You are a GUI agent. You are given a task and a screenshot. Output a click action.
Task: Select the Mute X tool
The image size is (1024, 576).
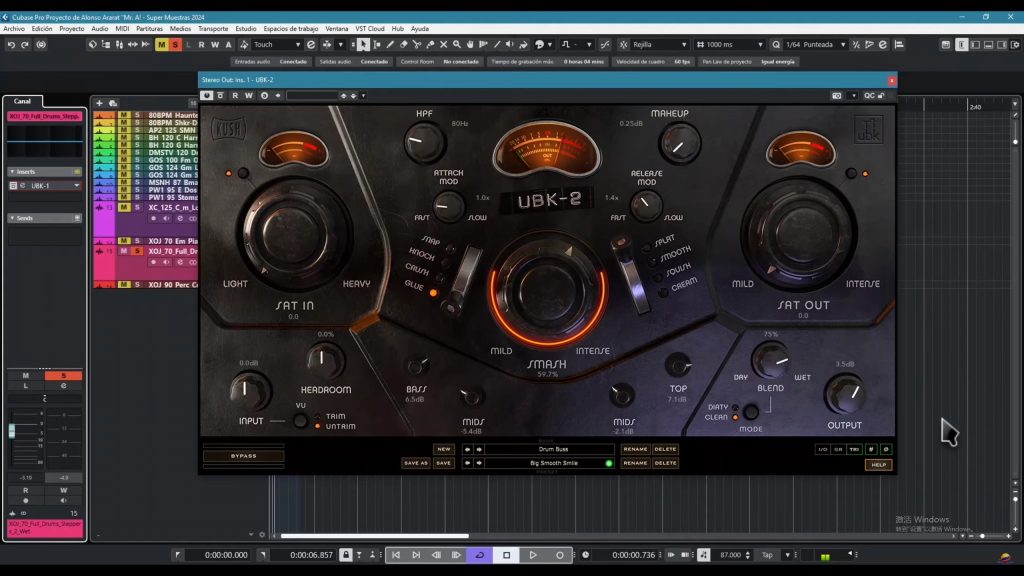(x=443, y=44)
